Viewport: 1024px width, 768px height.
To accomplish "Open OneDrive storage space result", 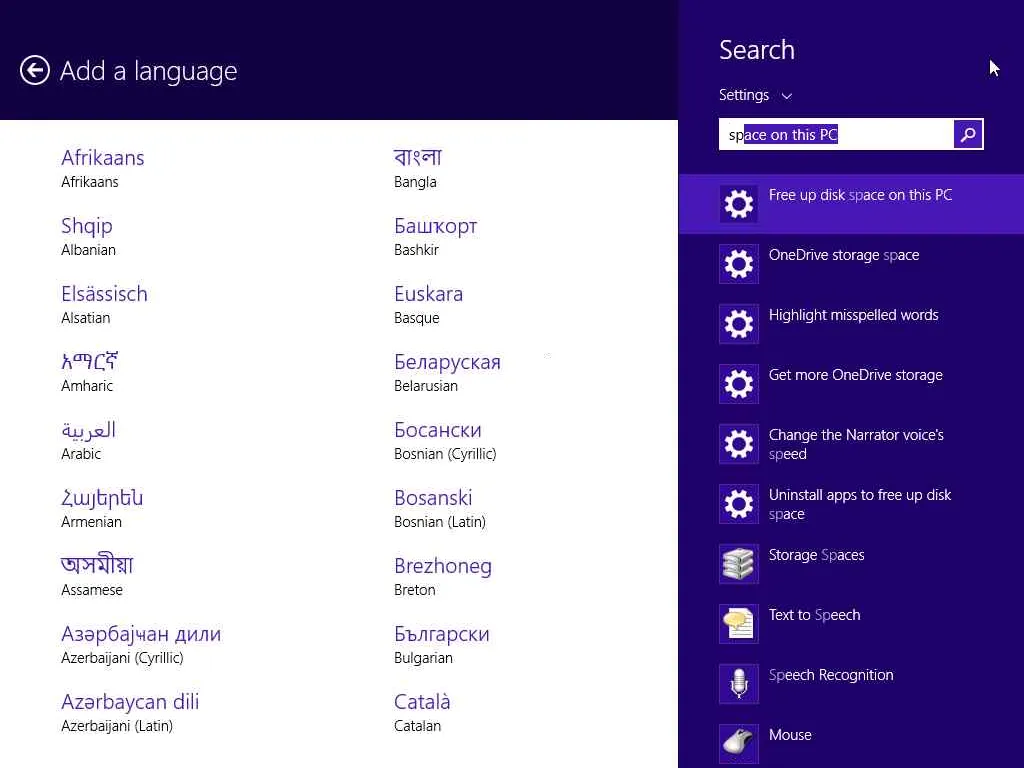I will point(852,264).
